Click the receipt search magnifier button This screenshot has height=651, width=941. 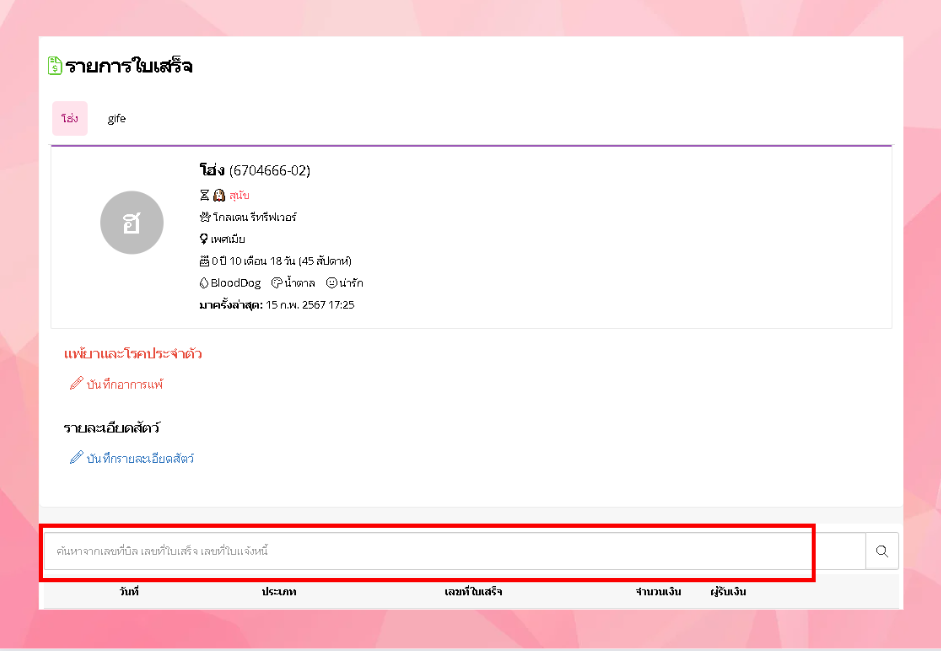pos(882,551)
